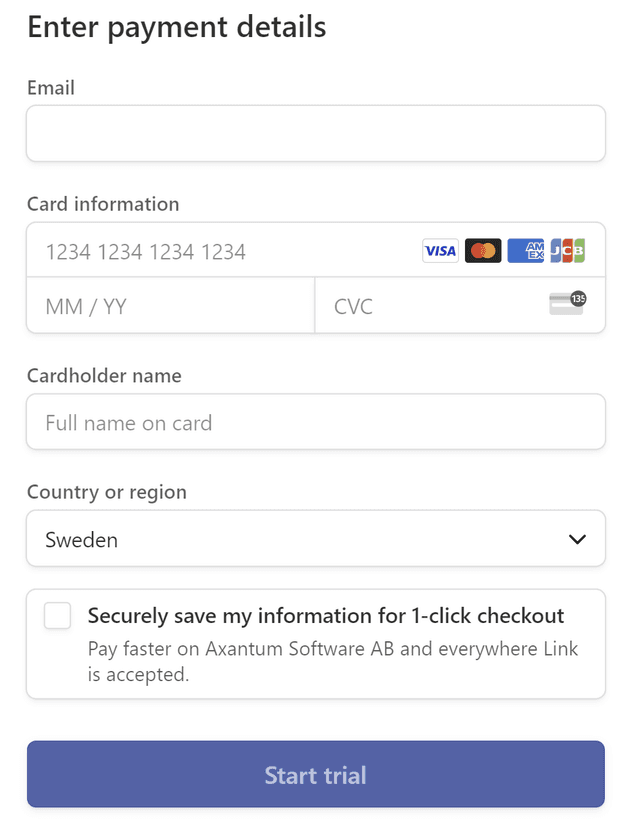Image resolution: width=640 pixels, height=827 pixels.
Task: Click the Link checkout description text
Action: [x=333, y=661]
